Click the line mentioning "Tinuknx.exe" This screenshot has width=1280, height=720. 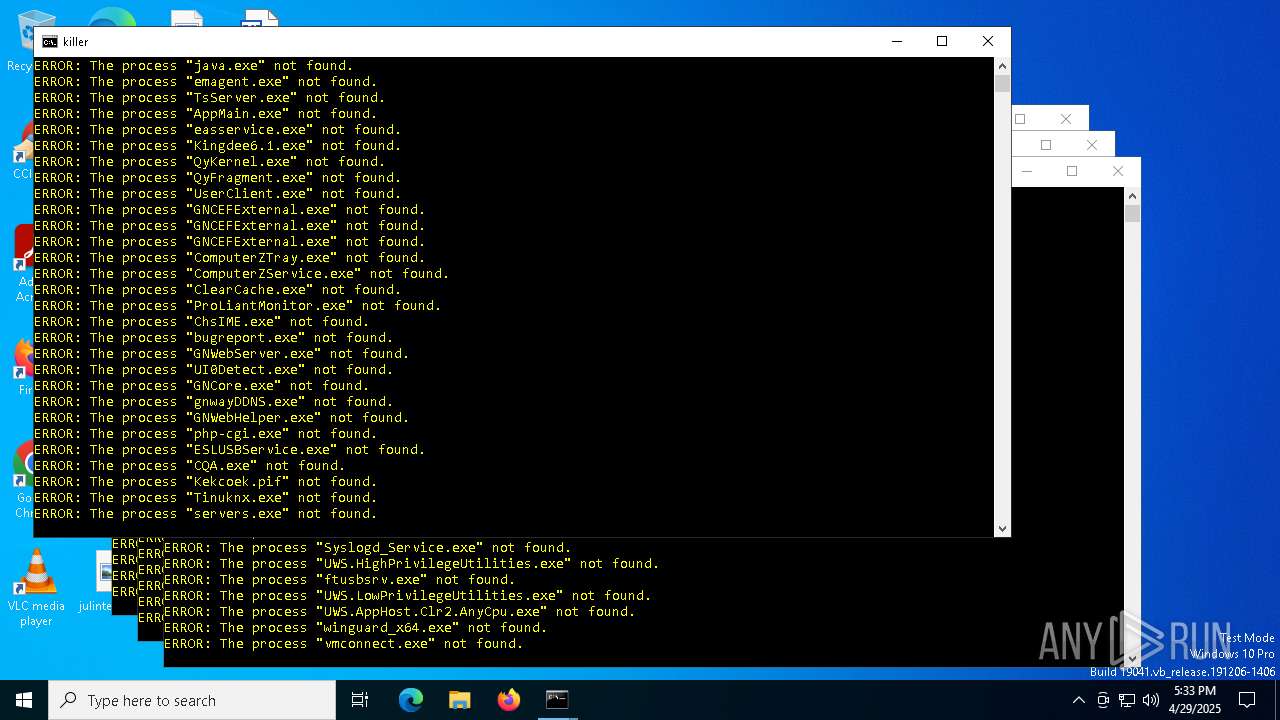[x=206, y=498]
